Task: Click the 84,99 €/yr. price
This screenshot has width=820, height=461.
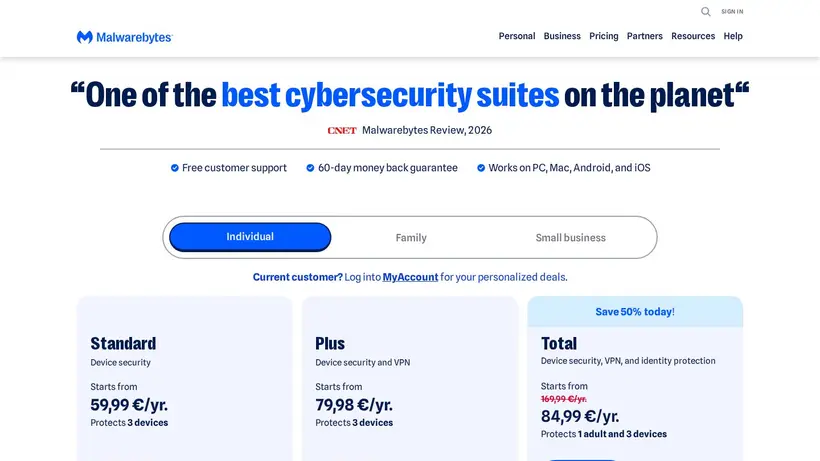Action: [x=580, y=417]
